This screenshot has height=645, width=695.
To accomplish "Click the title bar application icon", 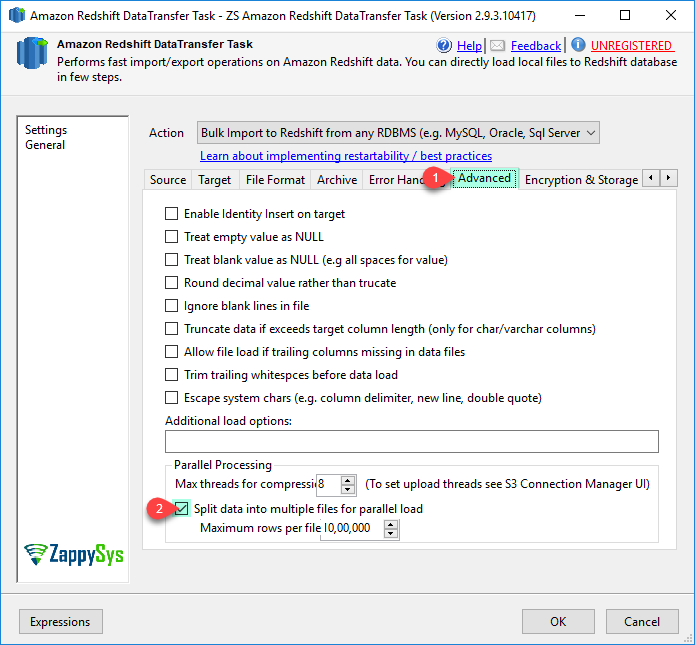I will point(17,16).
